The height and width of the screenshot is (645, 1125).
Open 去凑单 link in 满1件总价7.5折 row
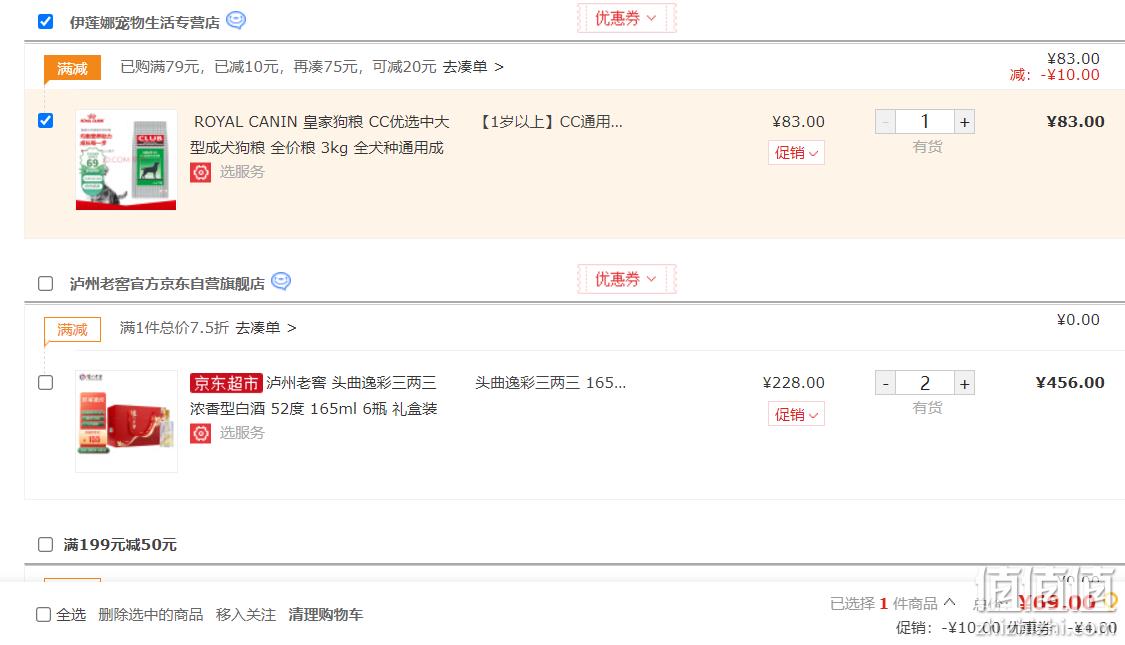(x=265, y=328)
